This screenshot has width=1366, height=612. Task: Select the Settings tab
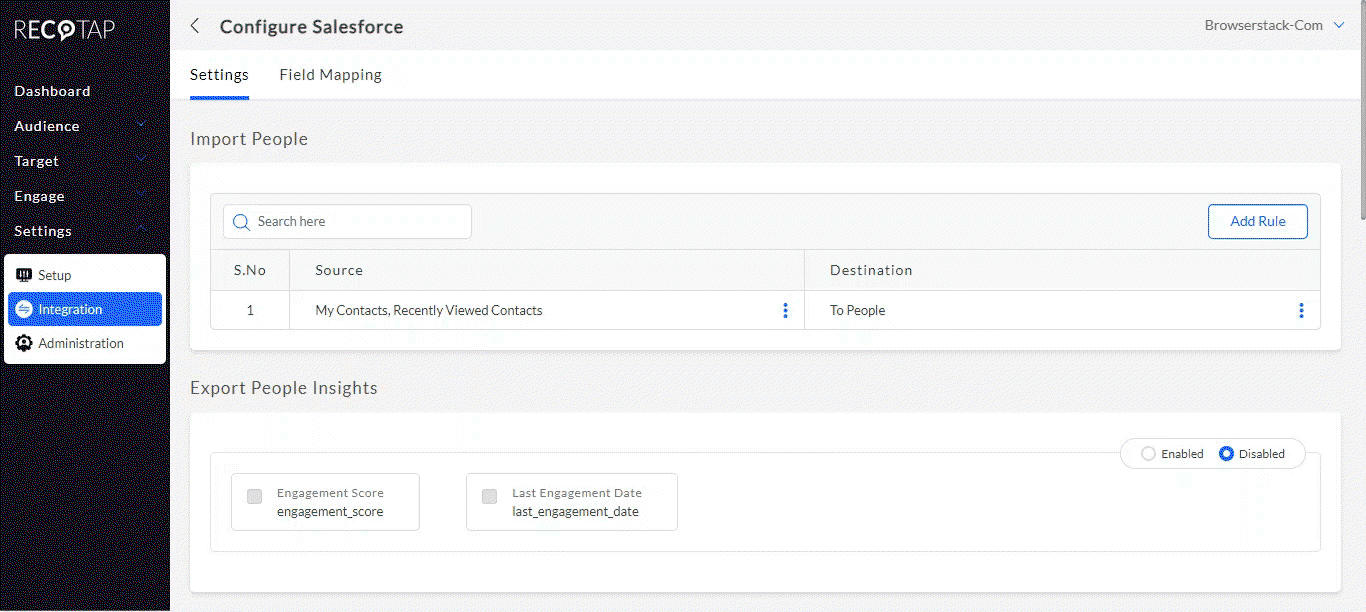click(219, 75)
